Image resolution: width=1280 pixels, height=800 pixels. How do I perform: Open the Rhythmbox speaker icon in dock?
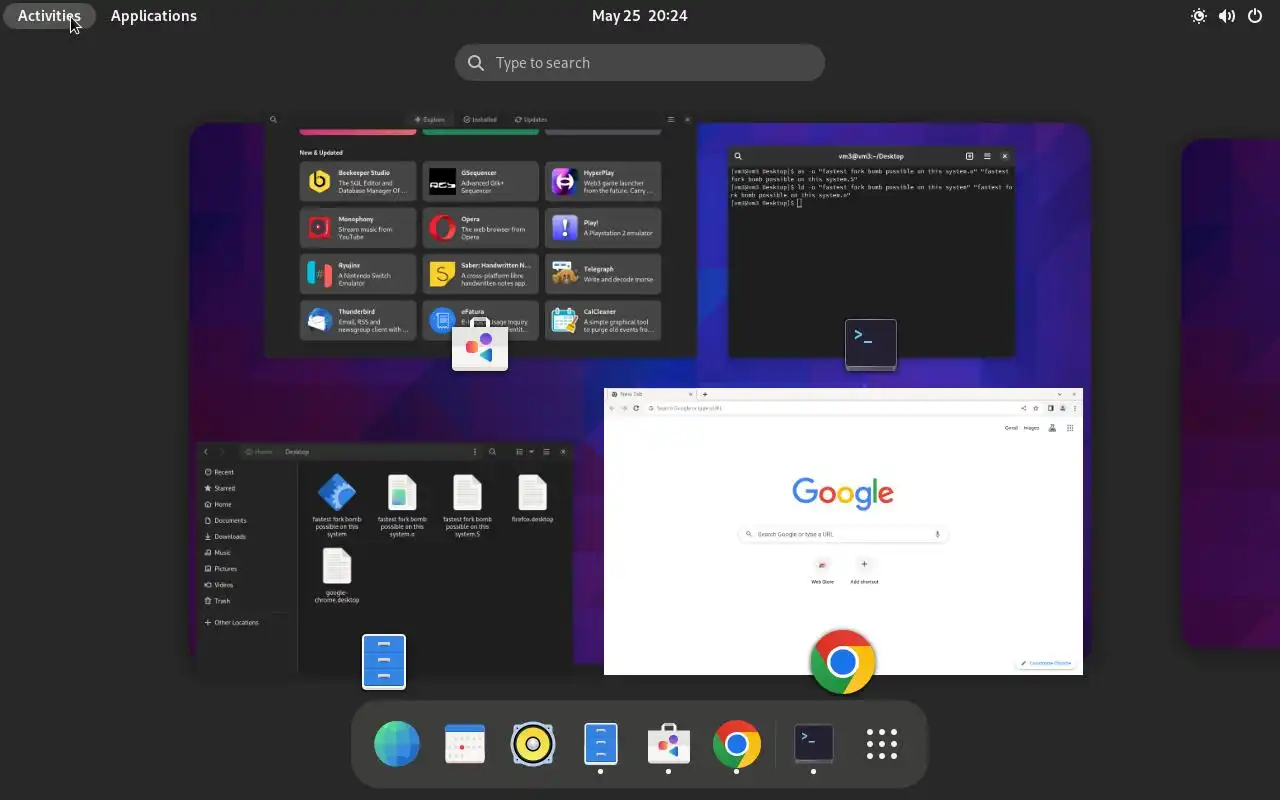533,744
